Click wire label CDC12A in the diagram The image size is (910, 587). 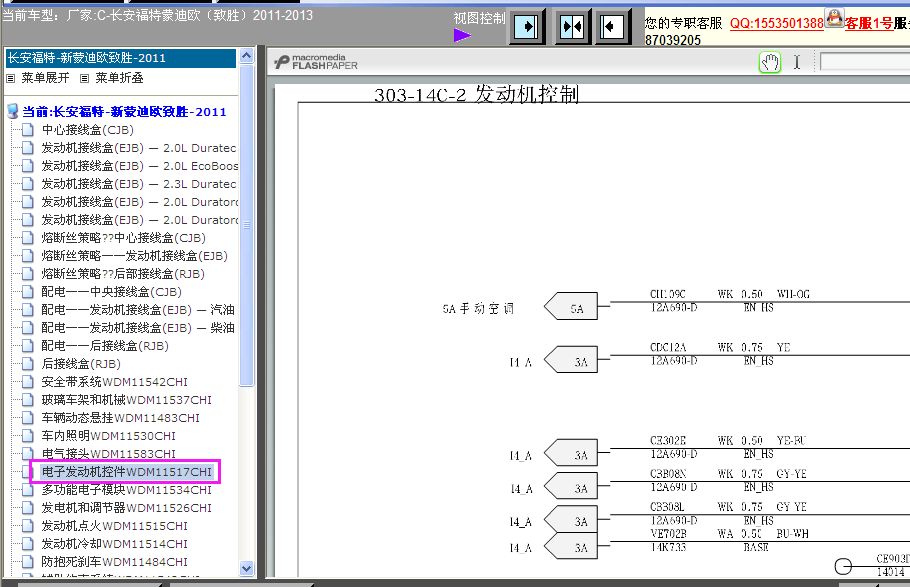[668, 347]
